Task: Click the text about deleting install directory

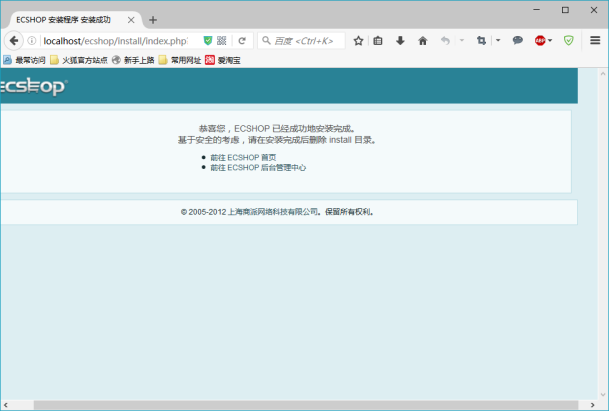Action: tap(277, 140)
